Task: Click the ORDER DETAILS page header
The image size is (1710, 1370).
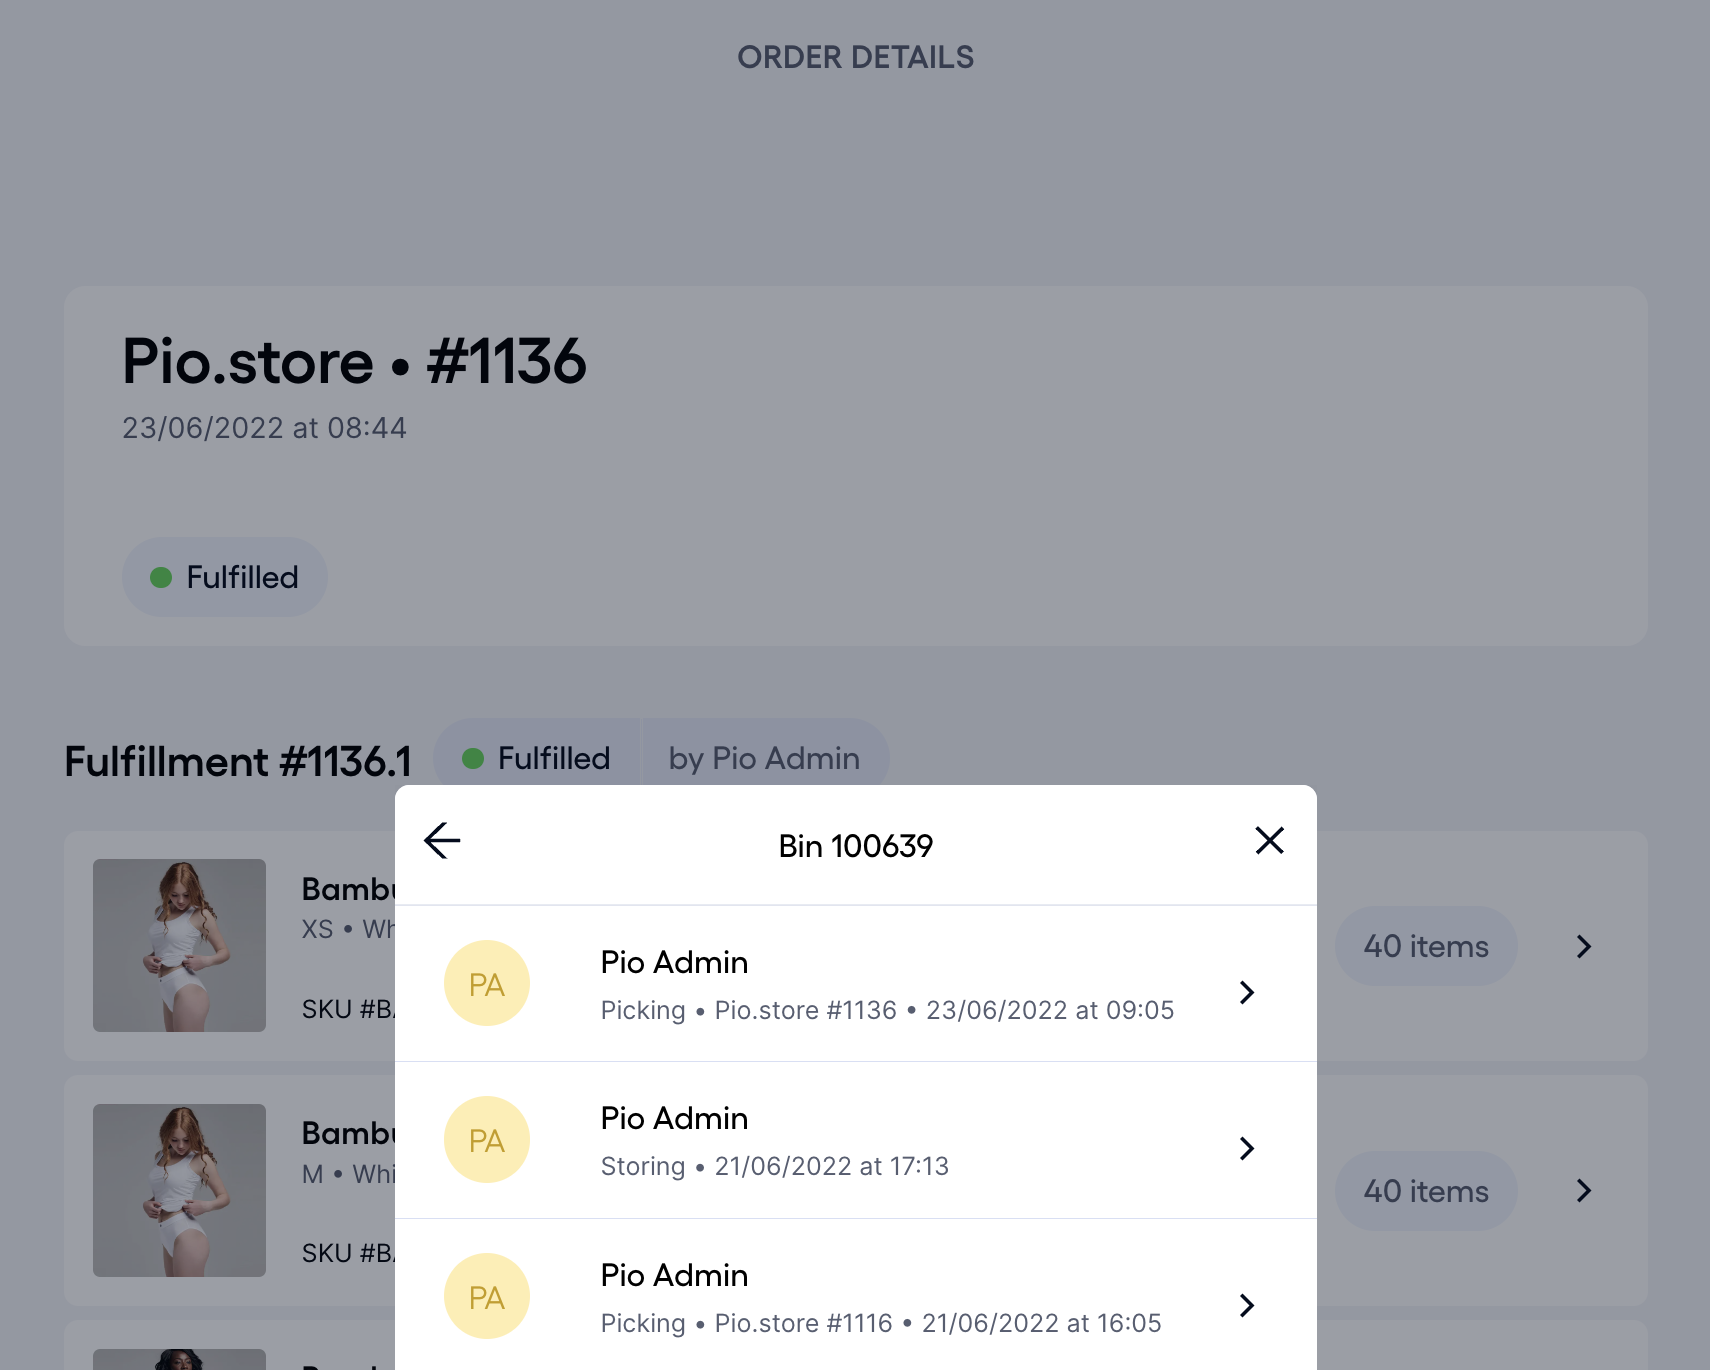Action: [x=856, y=57]
